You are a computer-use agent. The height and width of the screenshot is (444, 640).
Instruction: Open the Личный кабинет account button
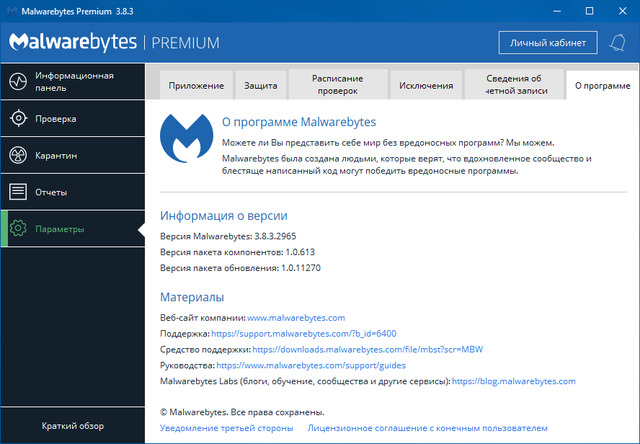(548, 42)
